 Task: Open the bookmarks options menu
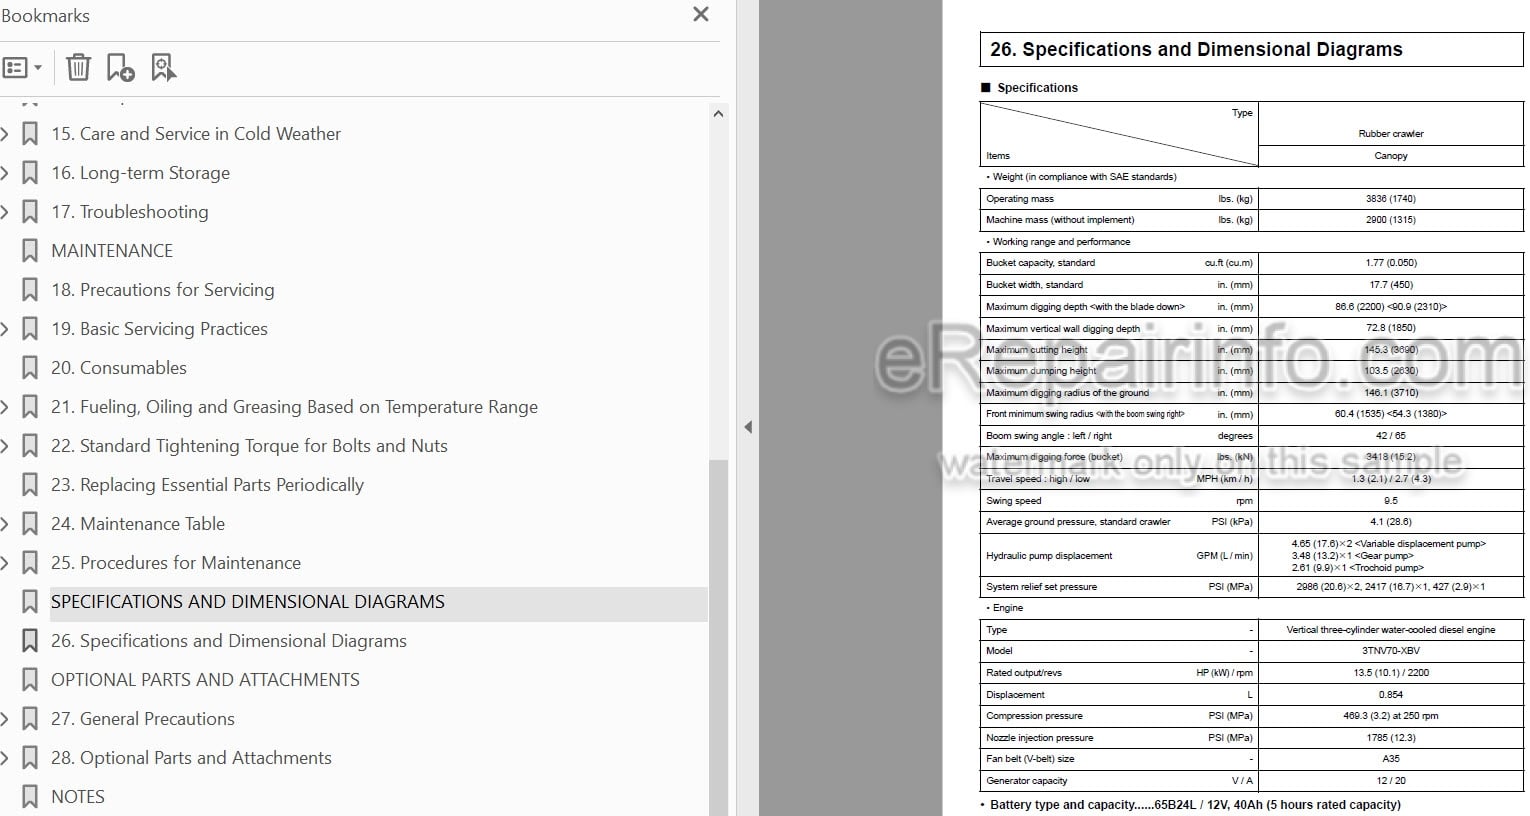(x=22, y=68)
